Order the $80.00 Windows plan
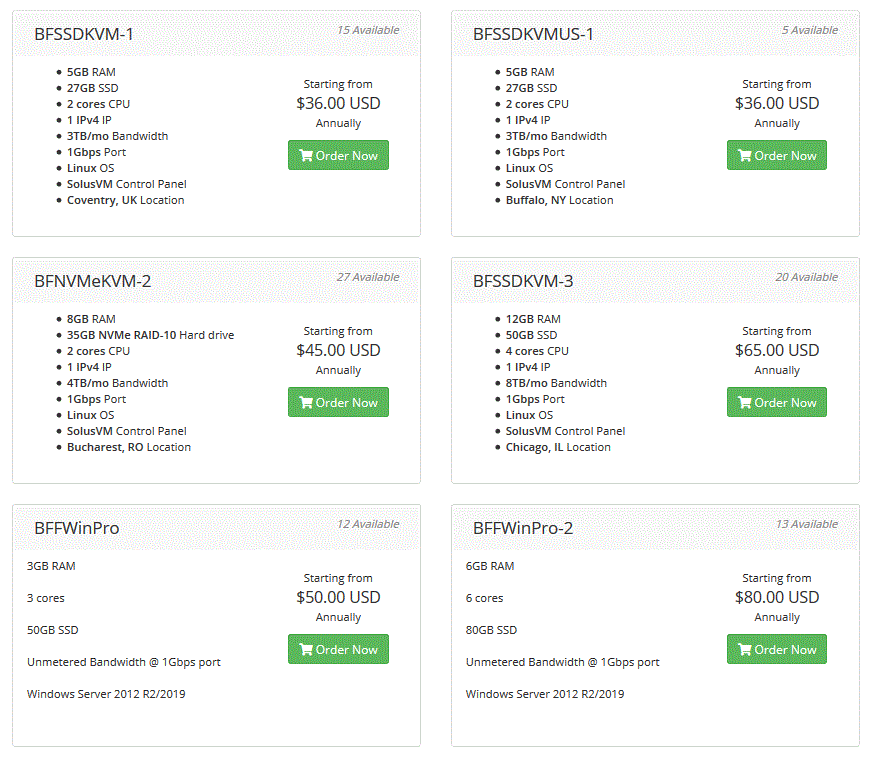Screen dimensions: 878x763 (777, 649)
